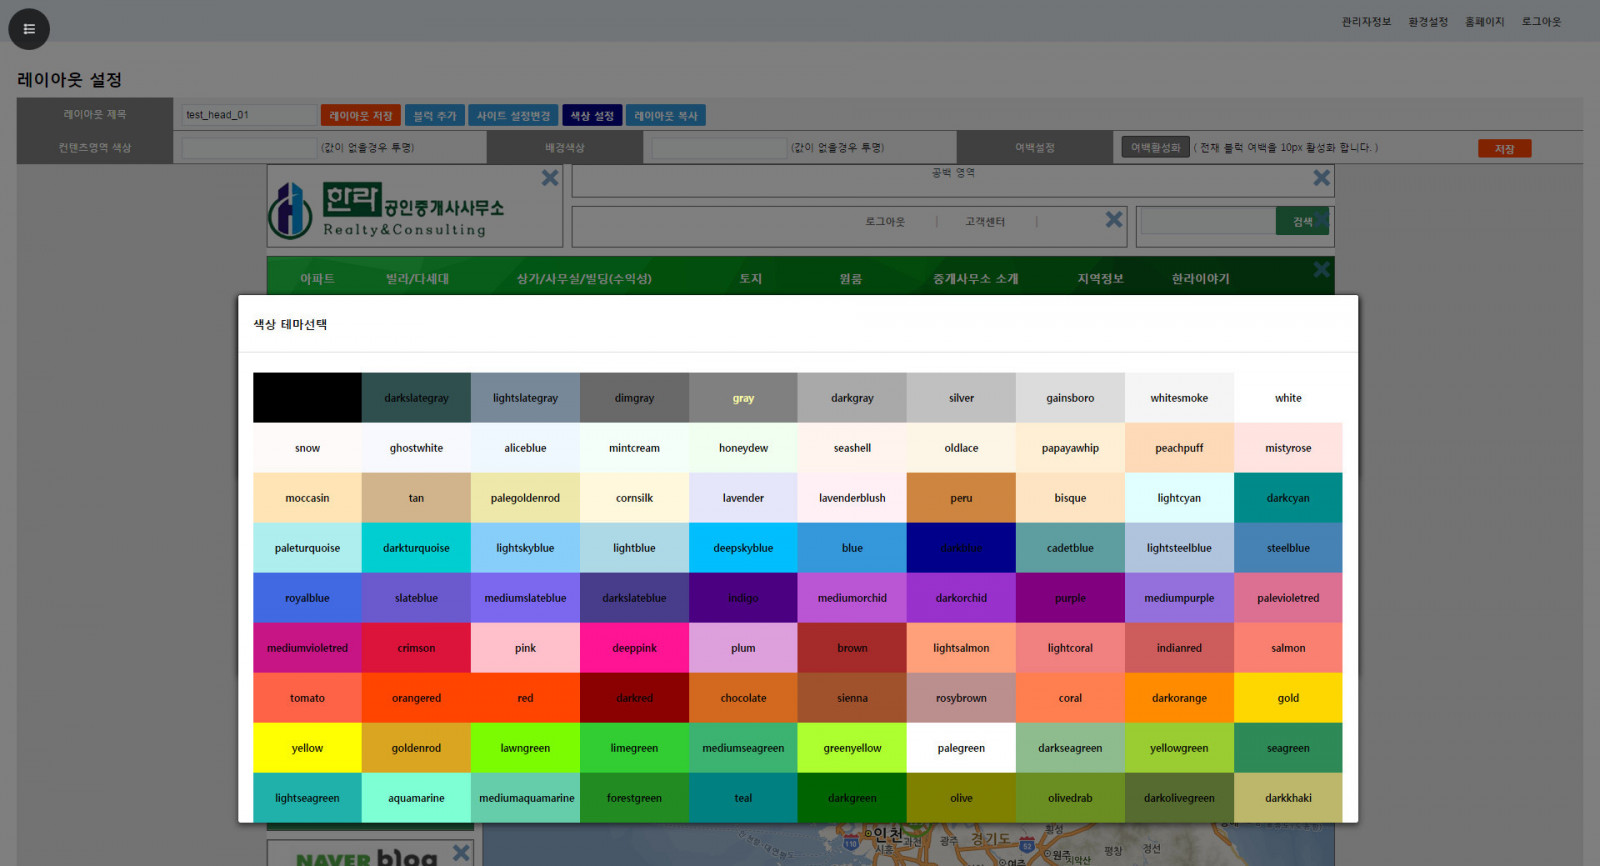Image resolution: width=1600 pixels, height=866 pixels.
Task: Close the logo block with its X
Action: (x=550, y=178)
